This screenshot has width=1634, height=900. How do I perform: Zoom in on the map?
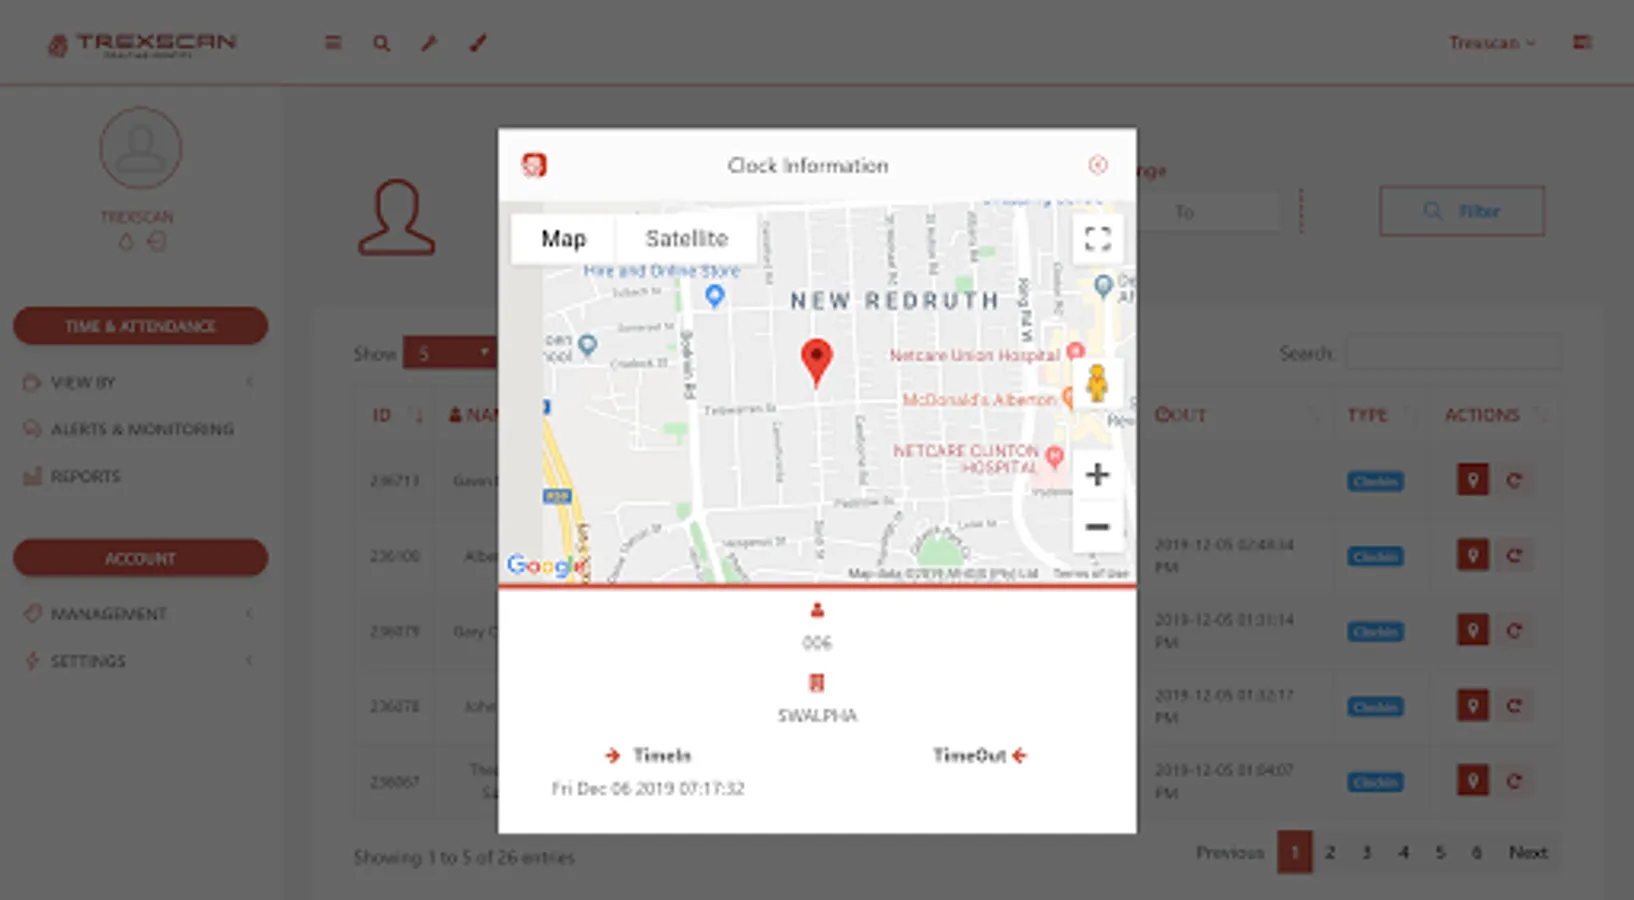point(1097,474)
